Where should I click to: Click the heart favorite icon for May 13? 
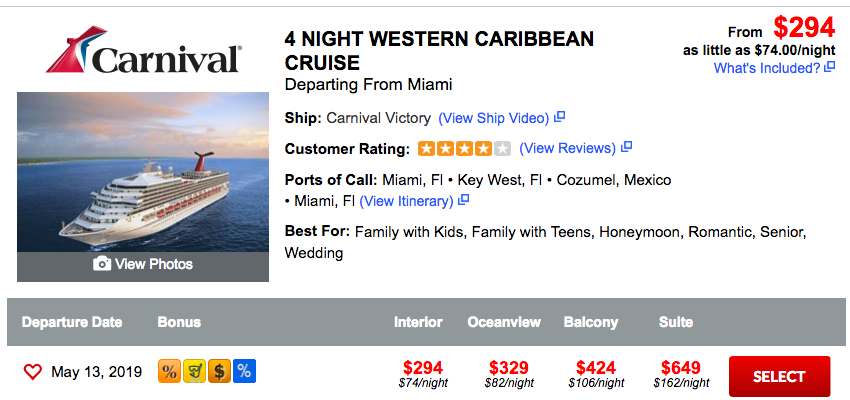coord(33,373)
